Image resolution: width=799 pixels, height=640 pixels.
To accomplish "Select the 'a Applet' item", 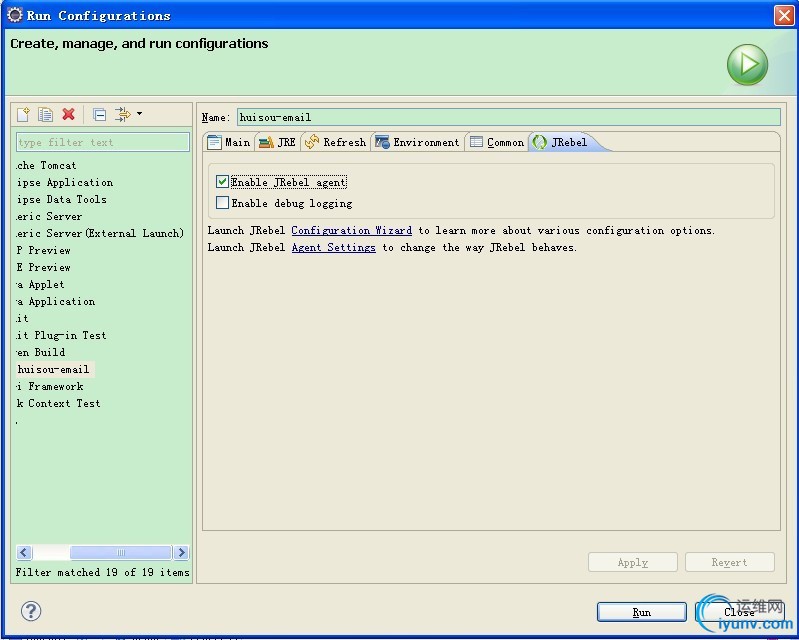I will coord(40,284).
